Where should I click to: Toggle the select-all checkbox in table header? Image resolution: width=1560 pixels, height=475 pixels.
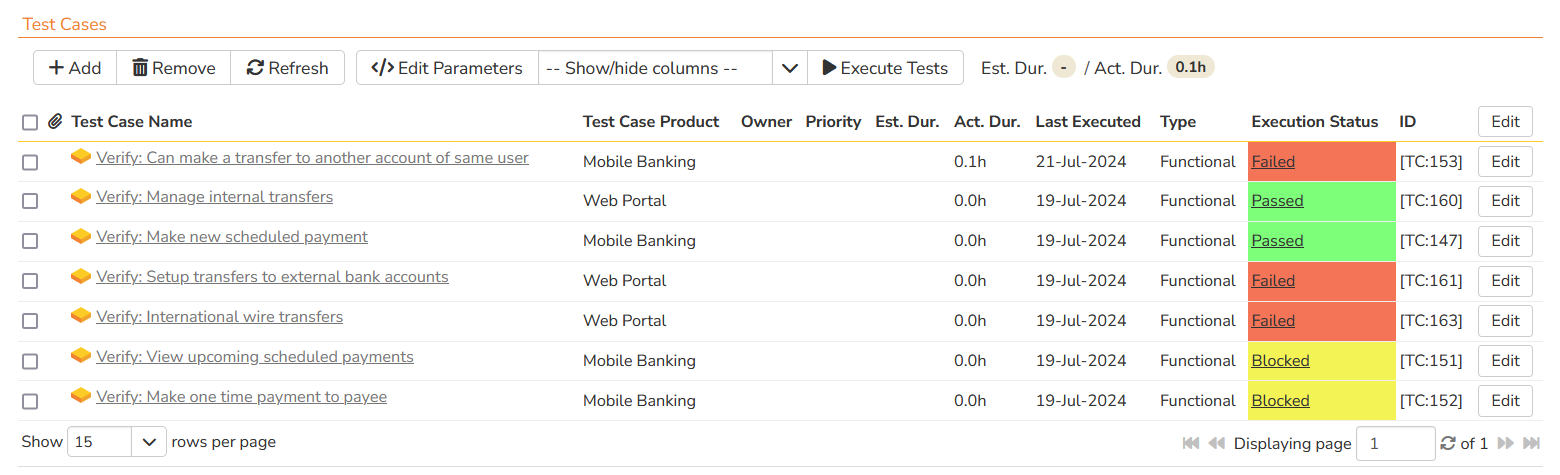pos(30,122)
